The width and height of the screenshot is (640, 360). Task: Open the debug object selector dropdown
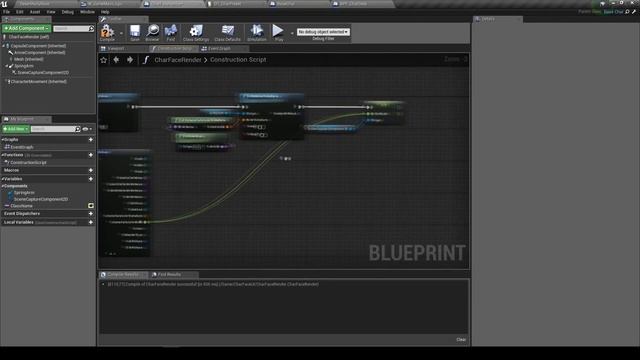(x=323, y=32)
